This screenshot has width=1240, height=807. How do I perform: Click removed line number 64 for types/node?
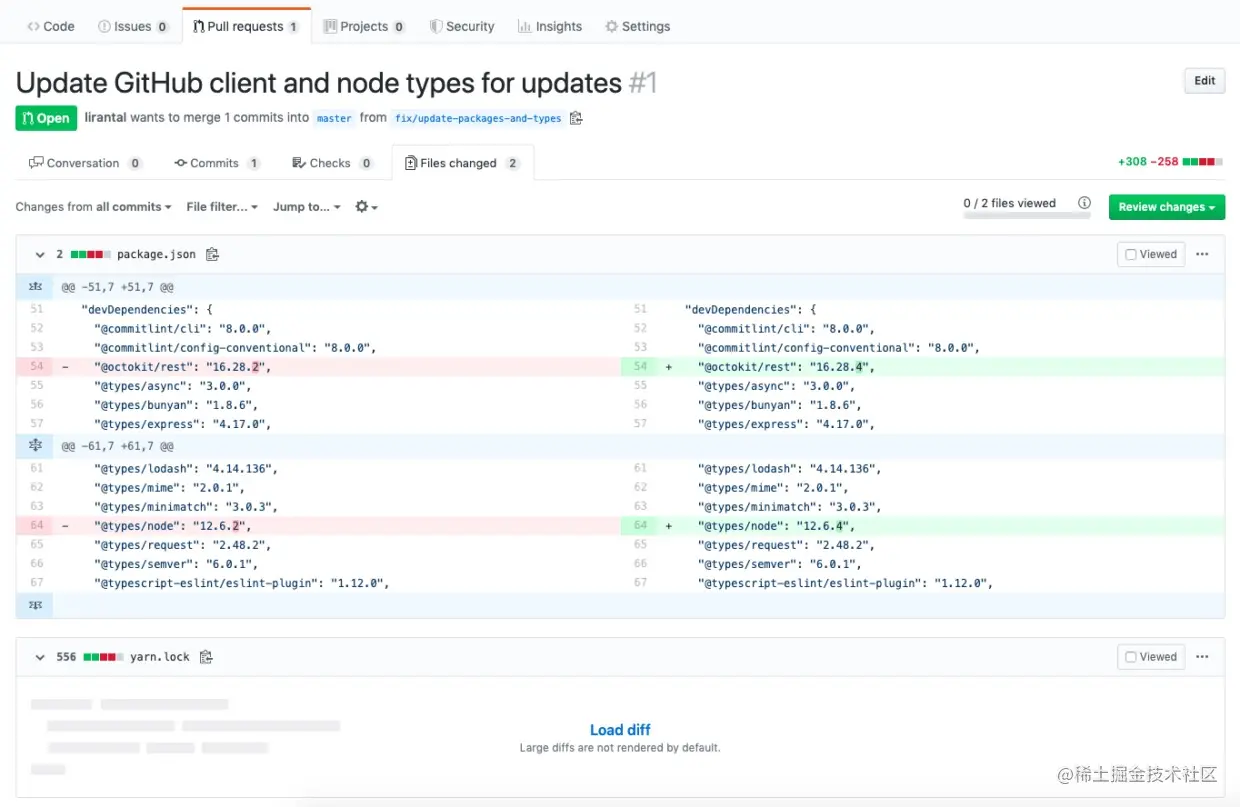[36, 525]
